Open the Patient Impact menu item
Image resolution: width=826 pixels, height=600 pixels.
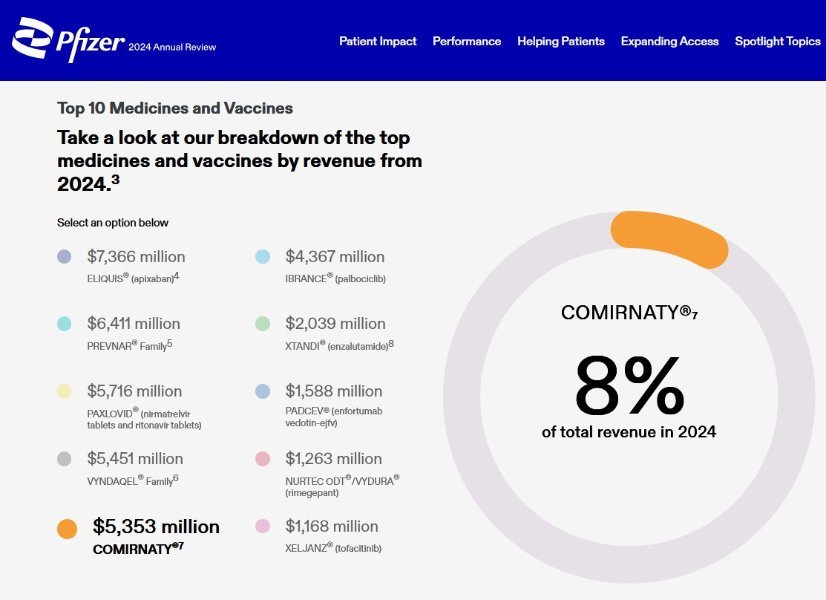pos(378,41)
